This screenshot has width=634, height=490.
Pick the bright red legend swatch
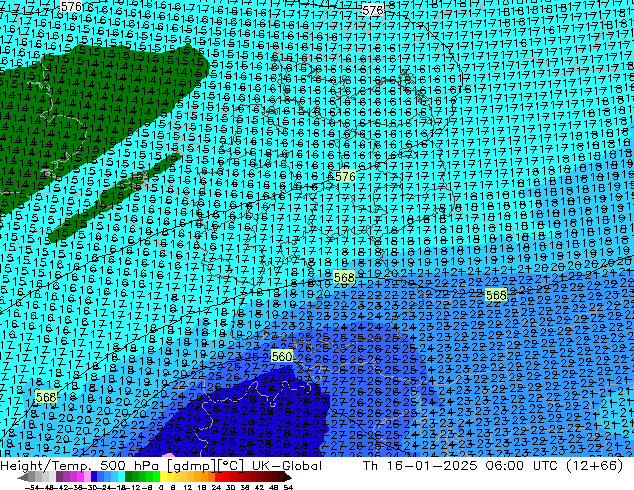click(218, 477)
